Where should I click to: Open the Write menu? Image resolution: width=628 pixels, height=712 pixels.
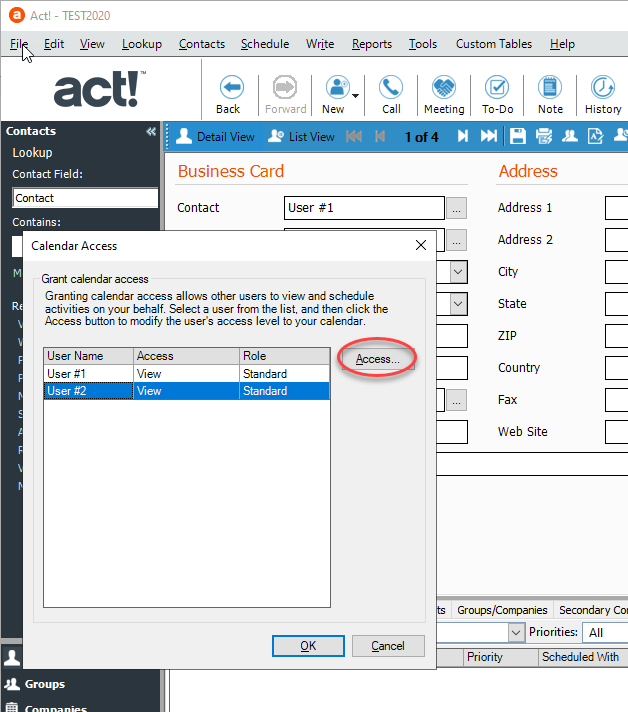pyautogui.click(x=320, y=44)
